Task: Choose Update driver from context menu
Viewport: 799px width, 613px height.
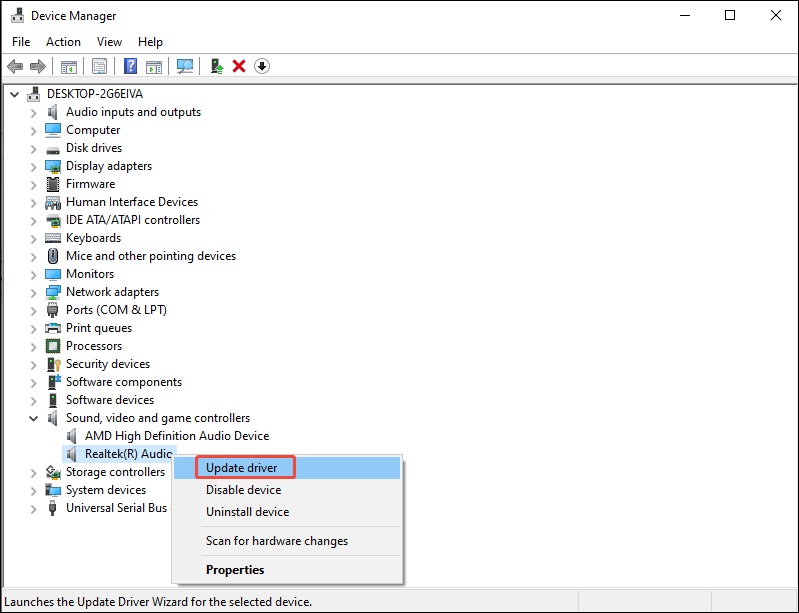Action: [287, 468]
